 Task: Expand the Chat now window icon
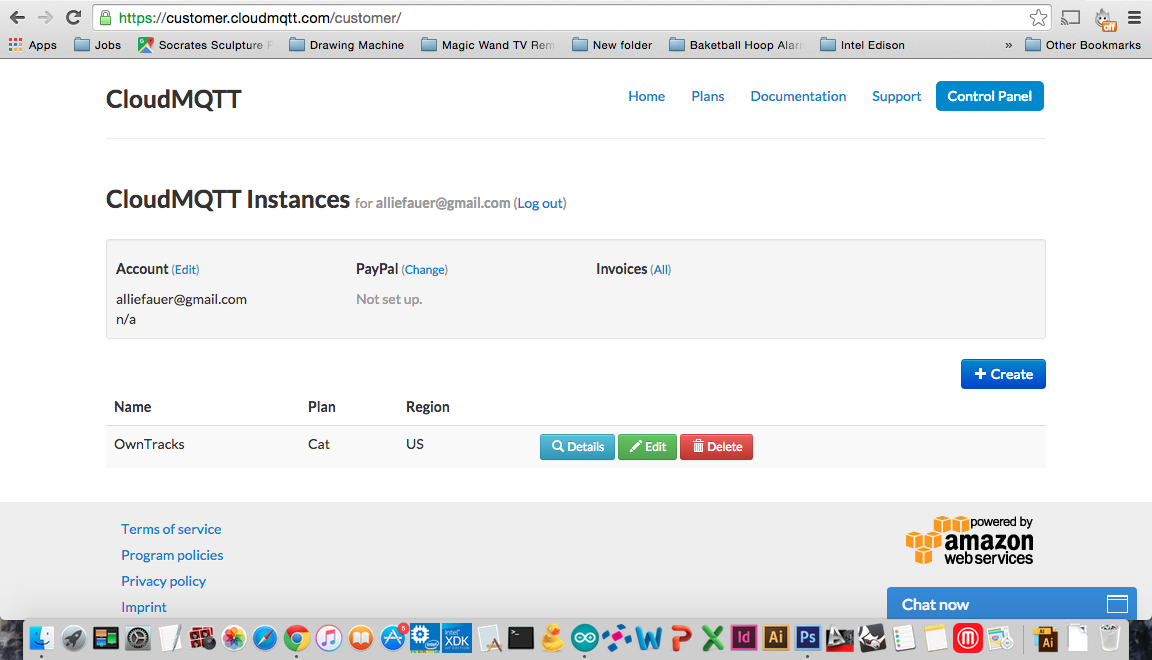click(x=1117, y=604)
